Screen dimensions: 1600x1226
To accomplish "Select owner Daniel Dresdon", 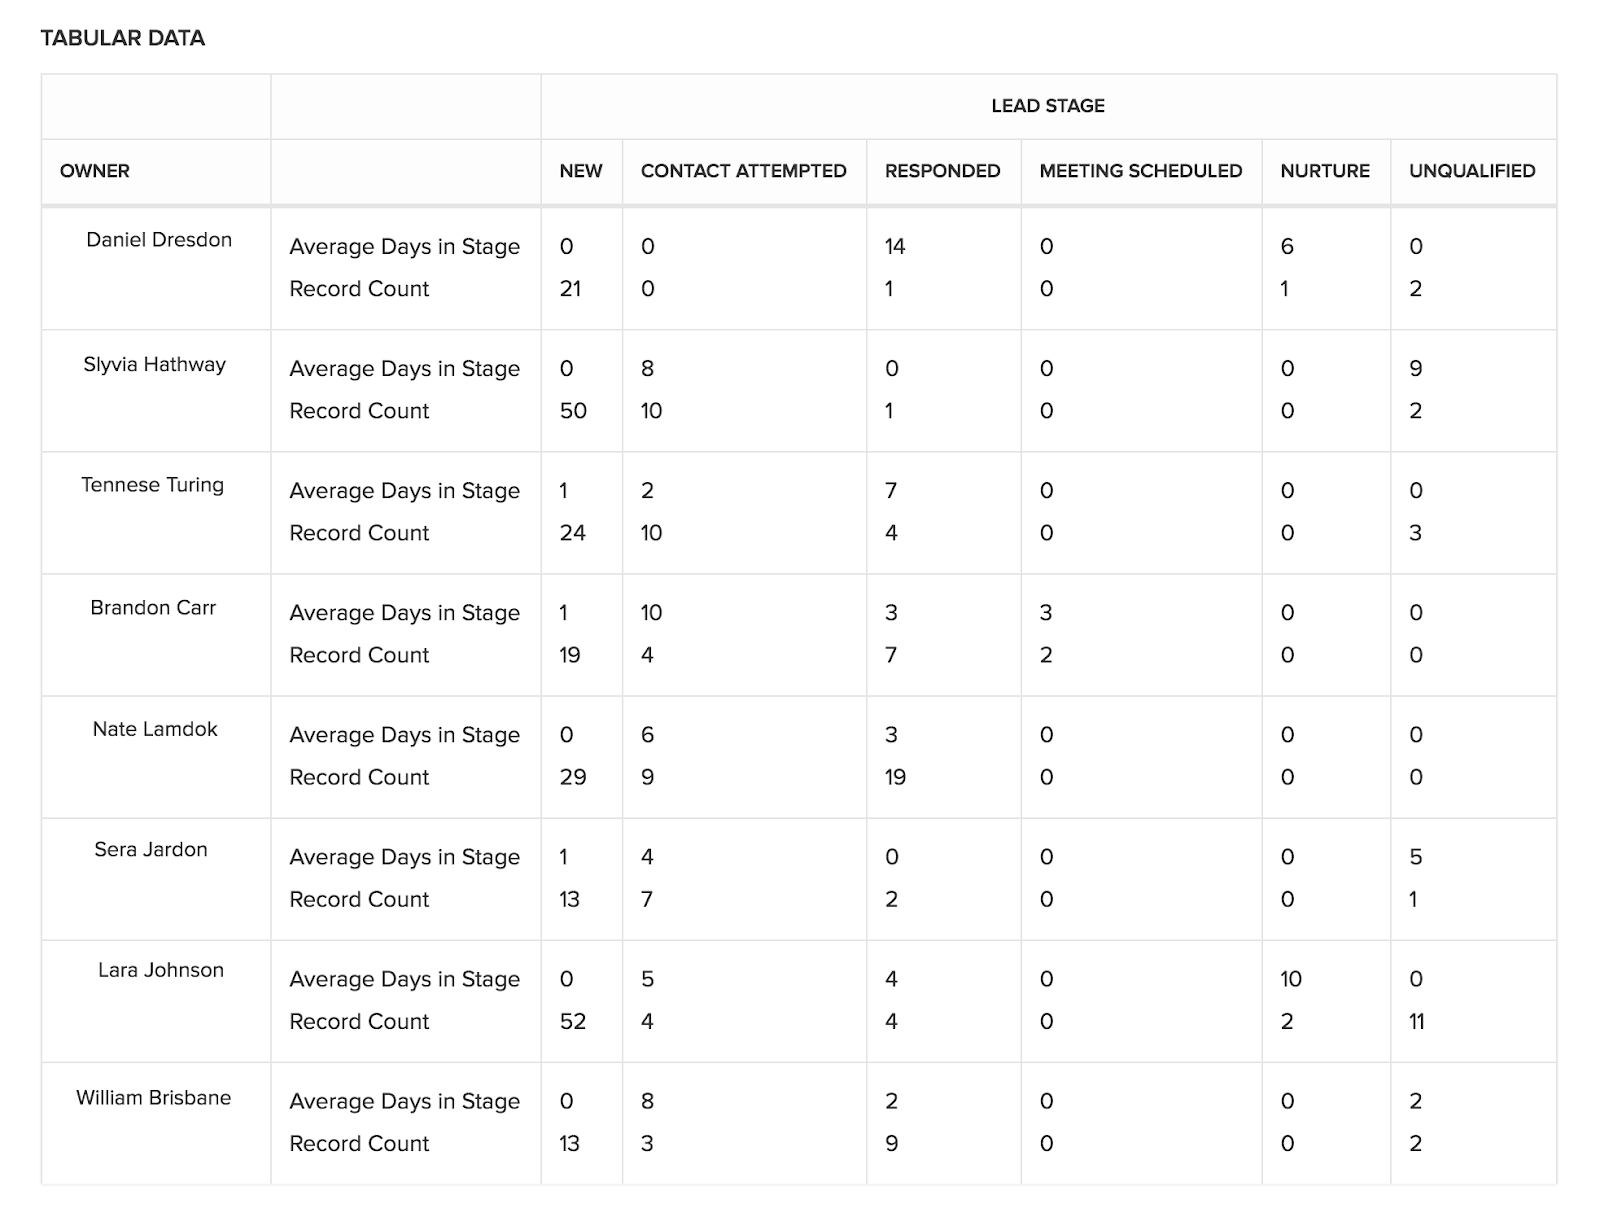I will click(x=159, y=240).
